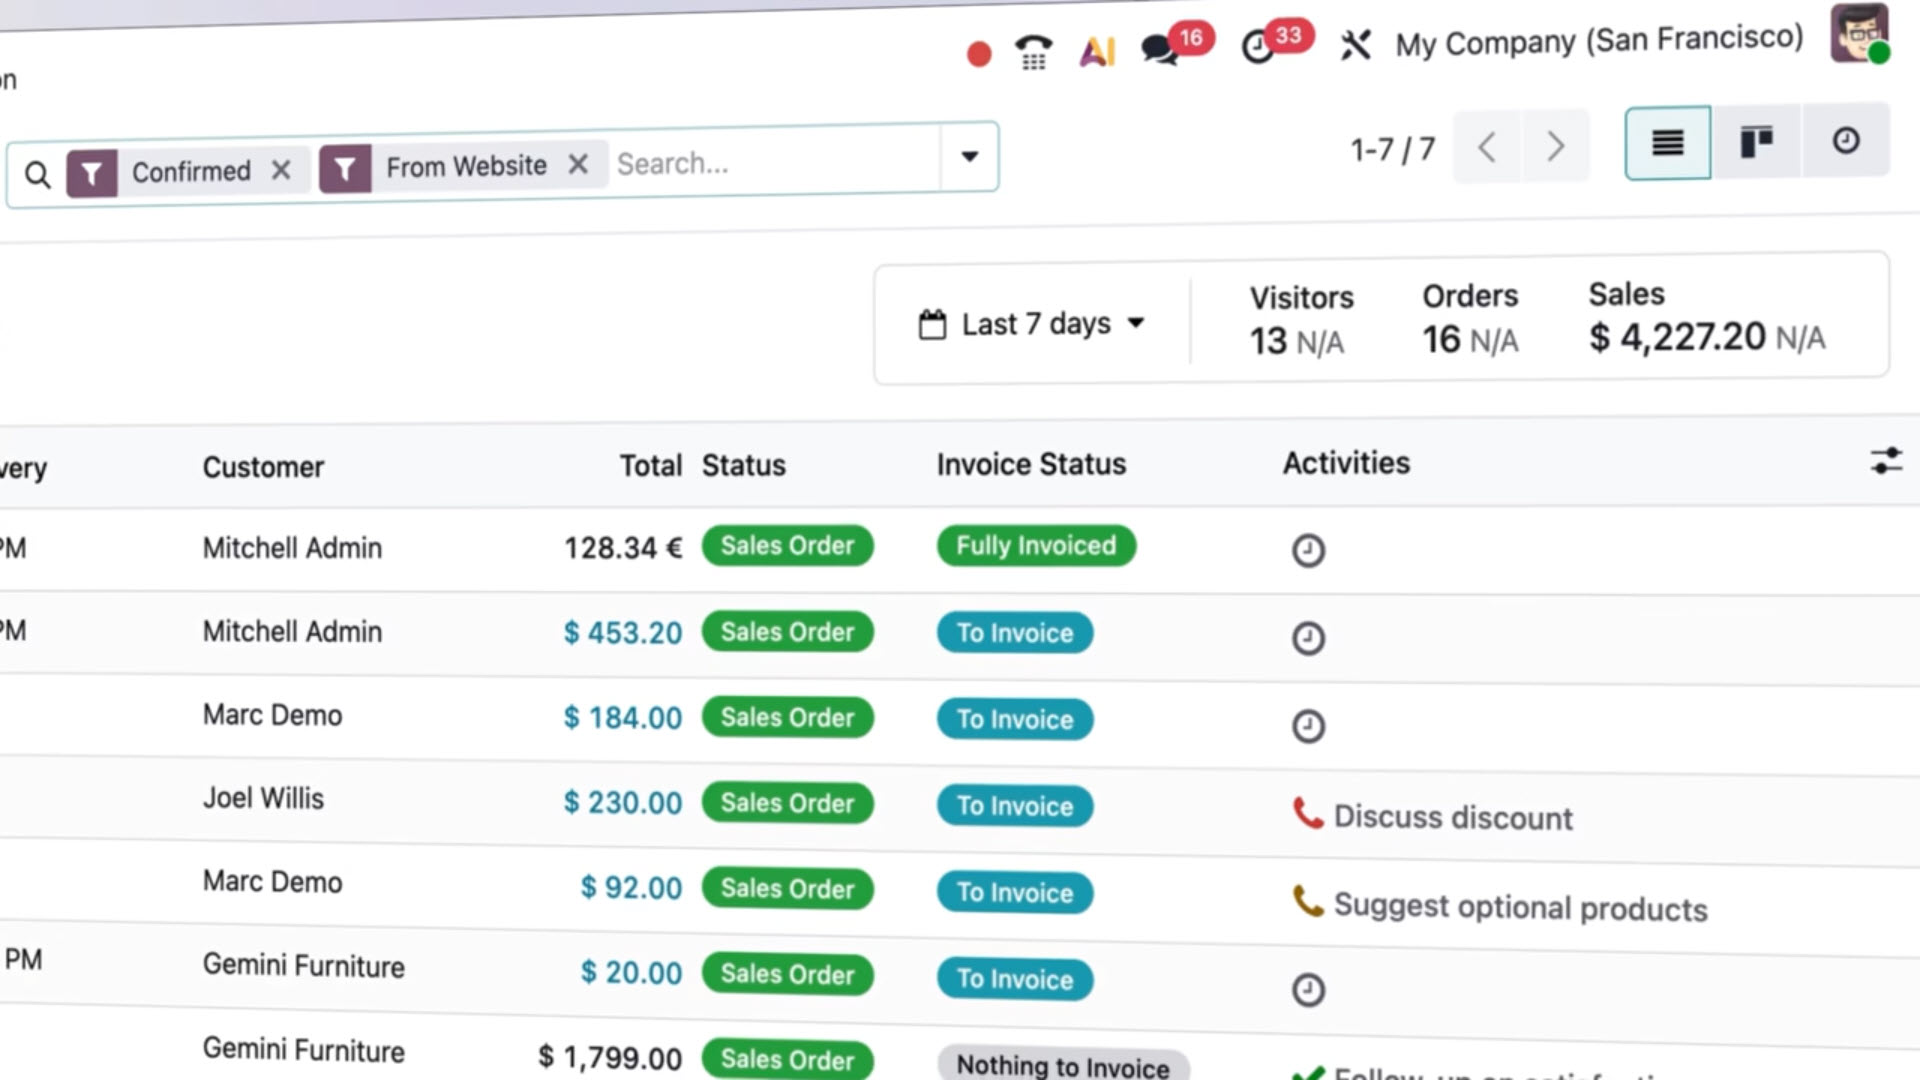Open the column options sliders icon

[1886, 461]
